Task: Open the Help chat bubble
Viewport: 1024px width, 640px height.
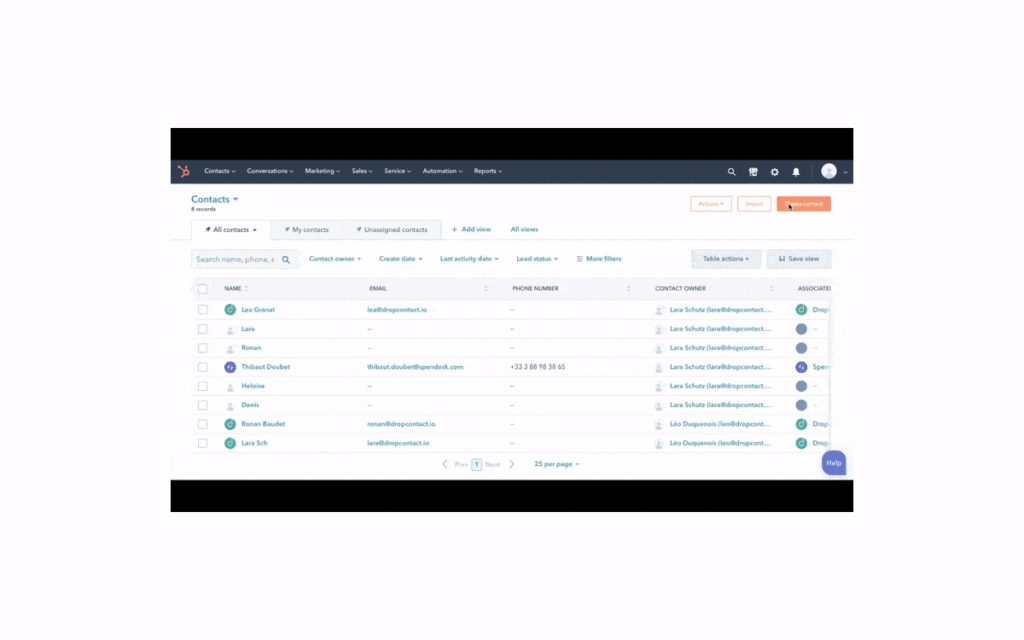Action: tap(833, 463)
